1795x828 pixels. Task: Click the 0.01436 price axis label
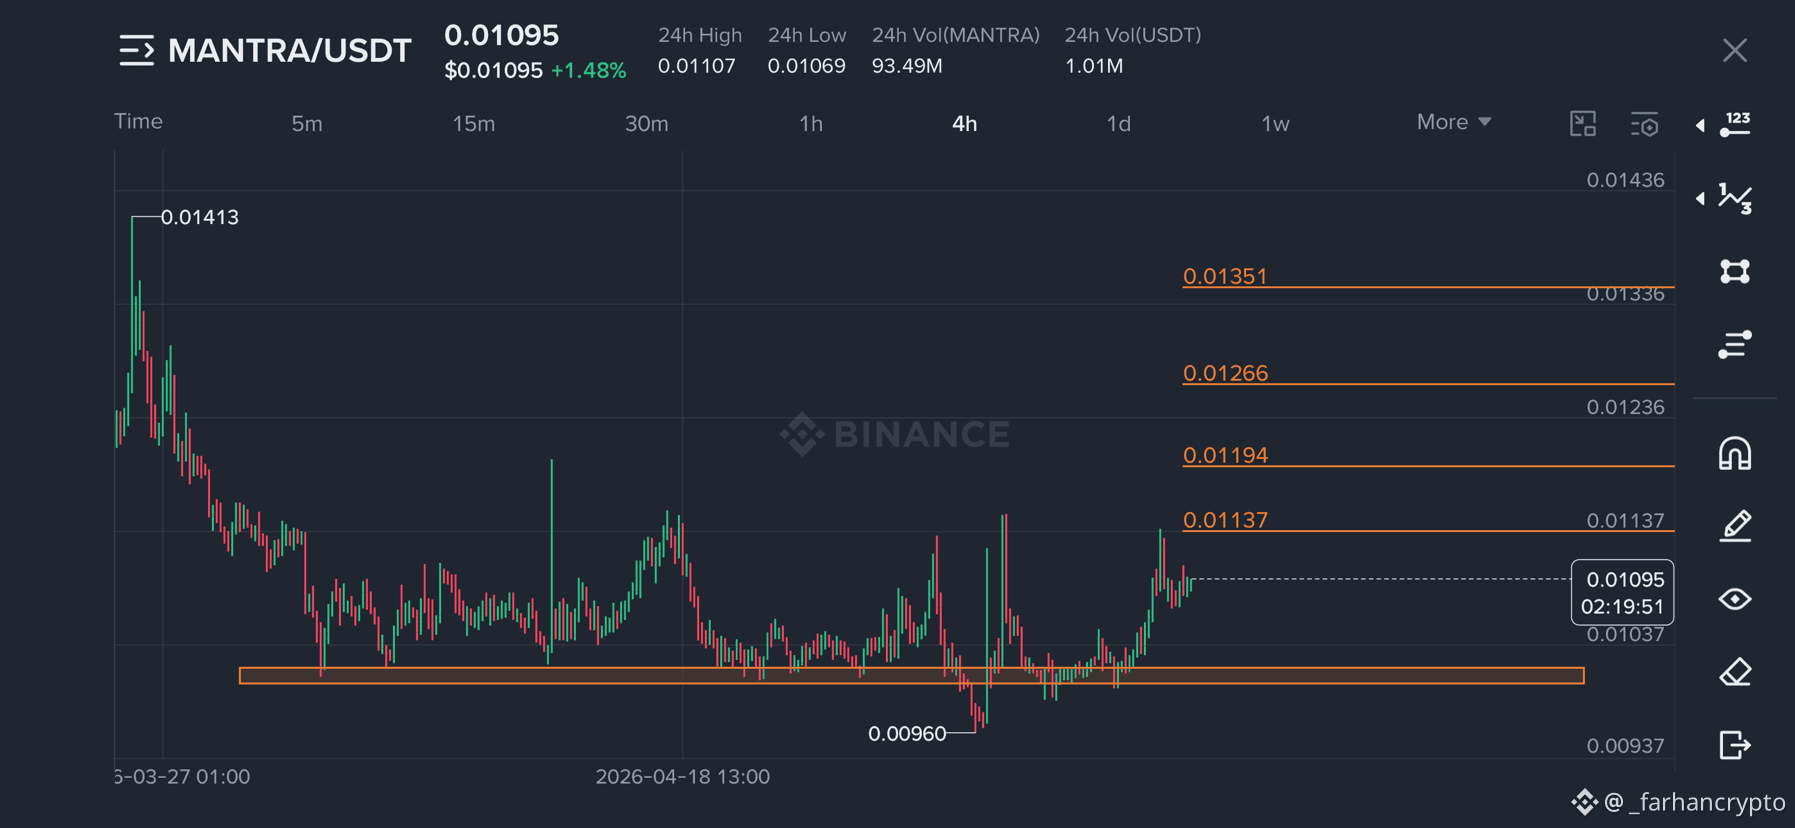pos(1626,180)
